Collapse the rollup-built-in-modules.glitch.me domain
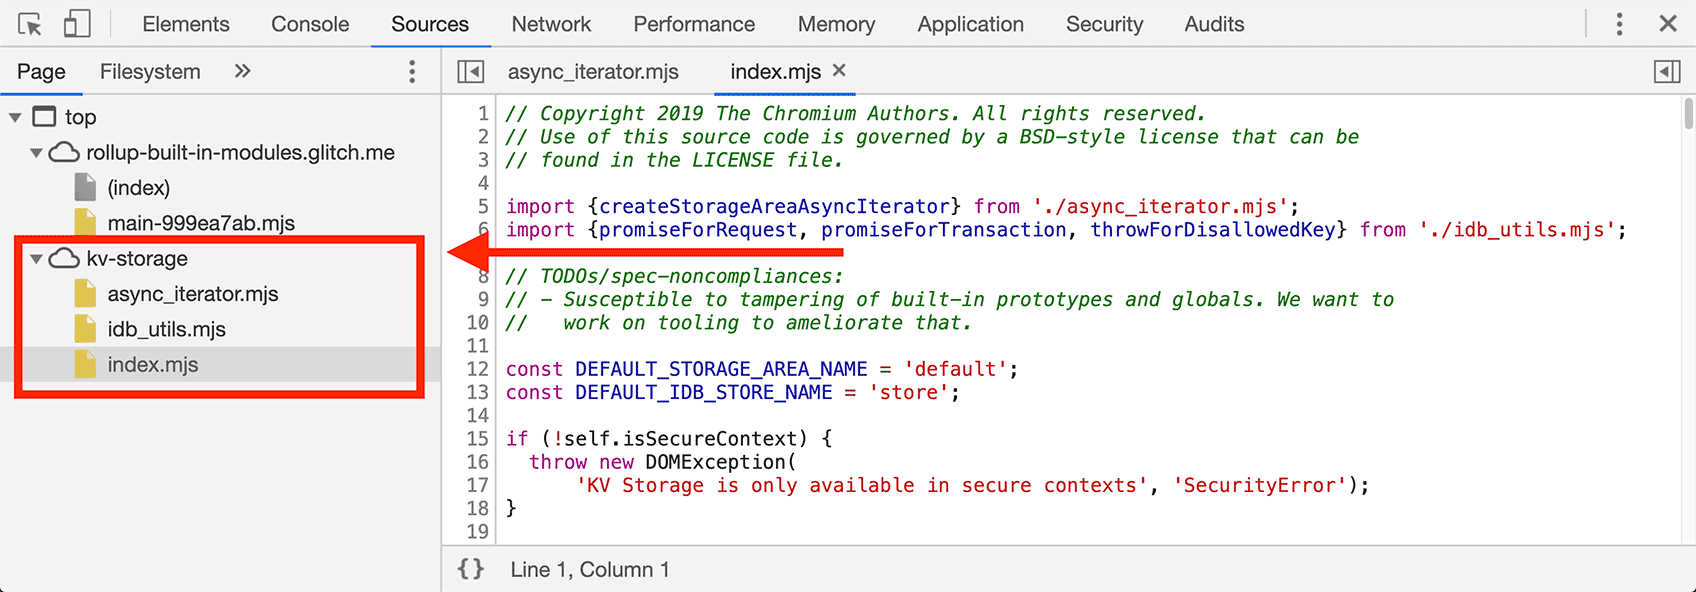1696x592 pixels. click(x=37, y=153)
